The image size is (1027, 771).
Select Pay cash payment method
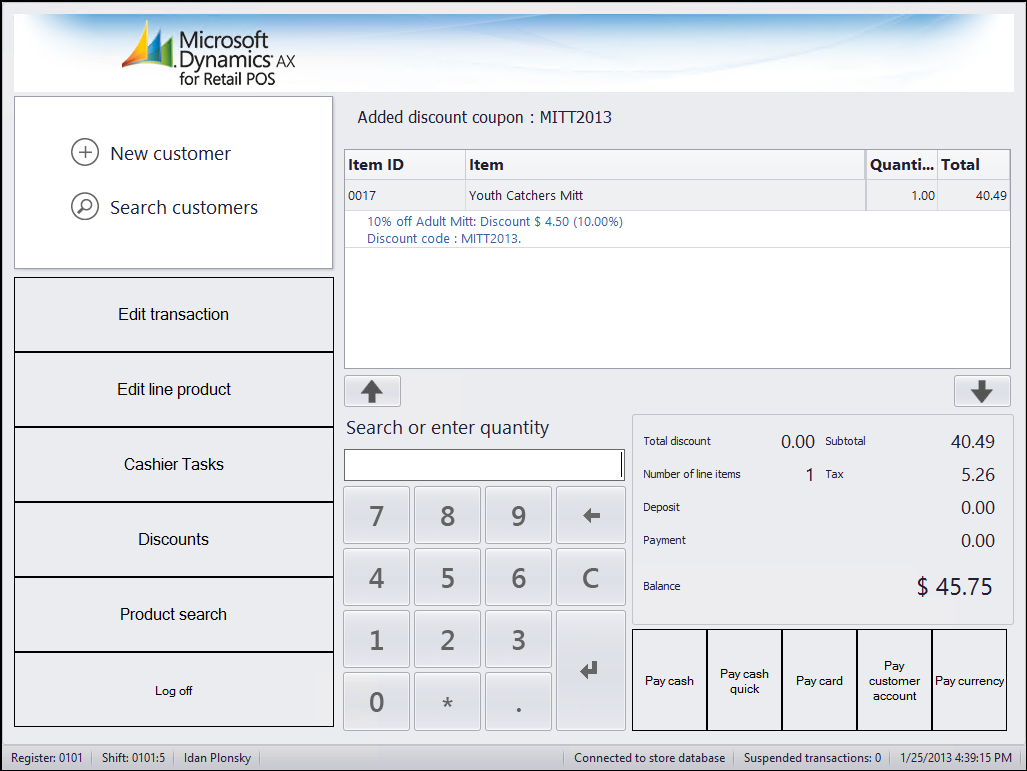669,680
